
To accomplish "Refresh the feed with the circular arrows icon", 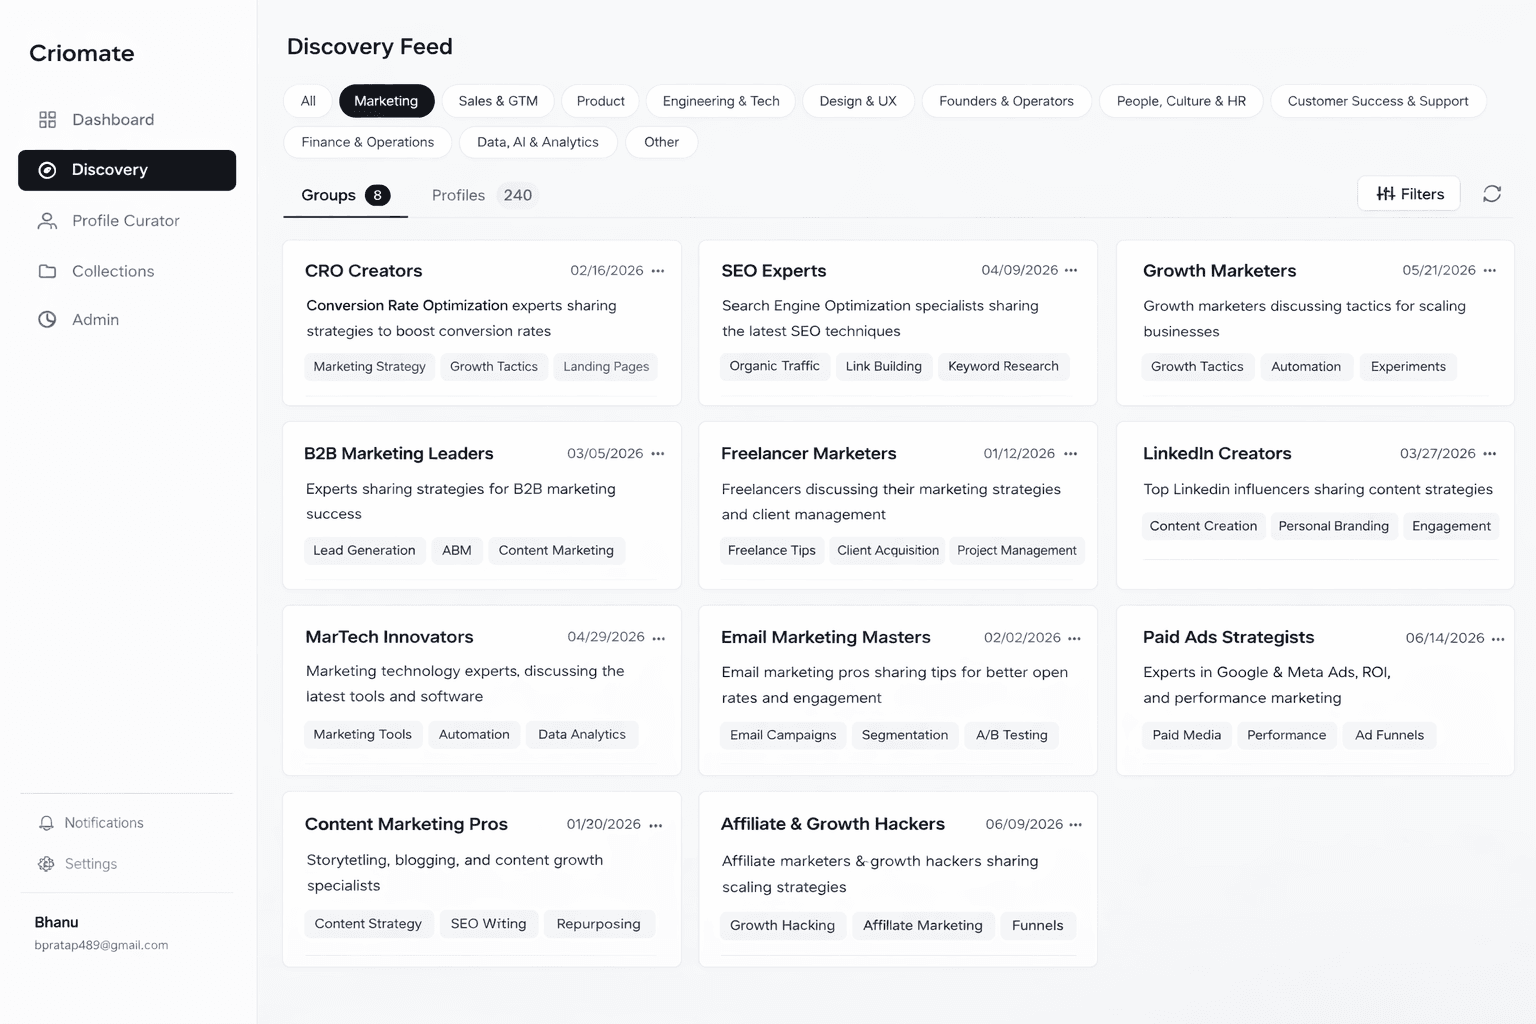I will (x=1492, y=193).
